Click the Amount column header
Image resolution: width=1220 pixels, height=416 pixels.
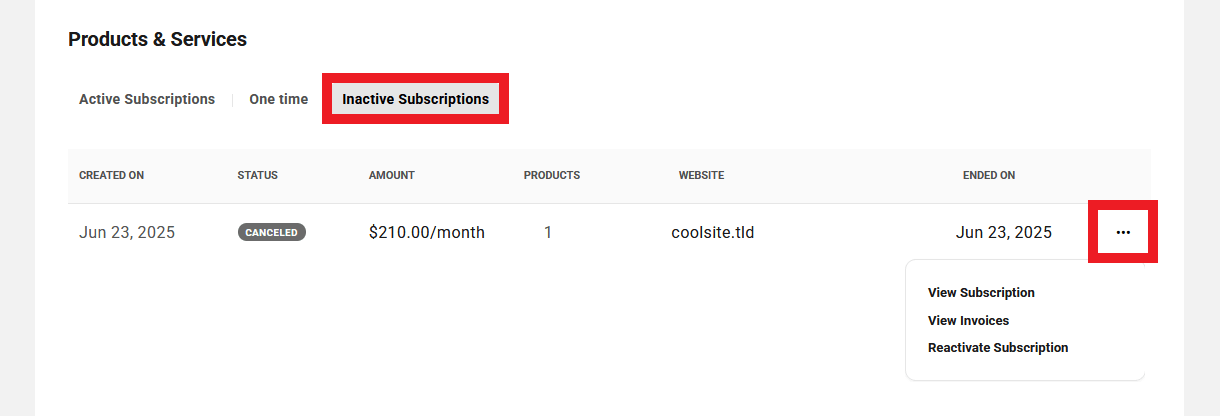[391, 175]
